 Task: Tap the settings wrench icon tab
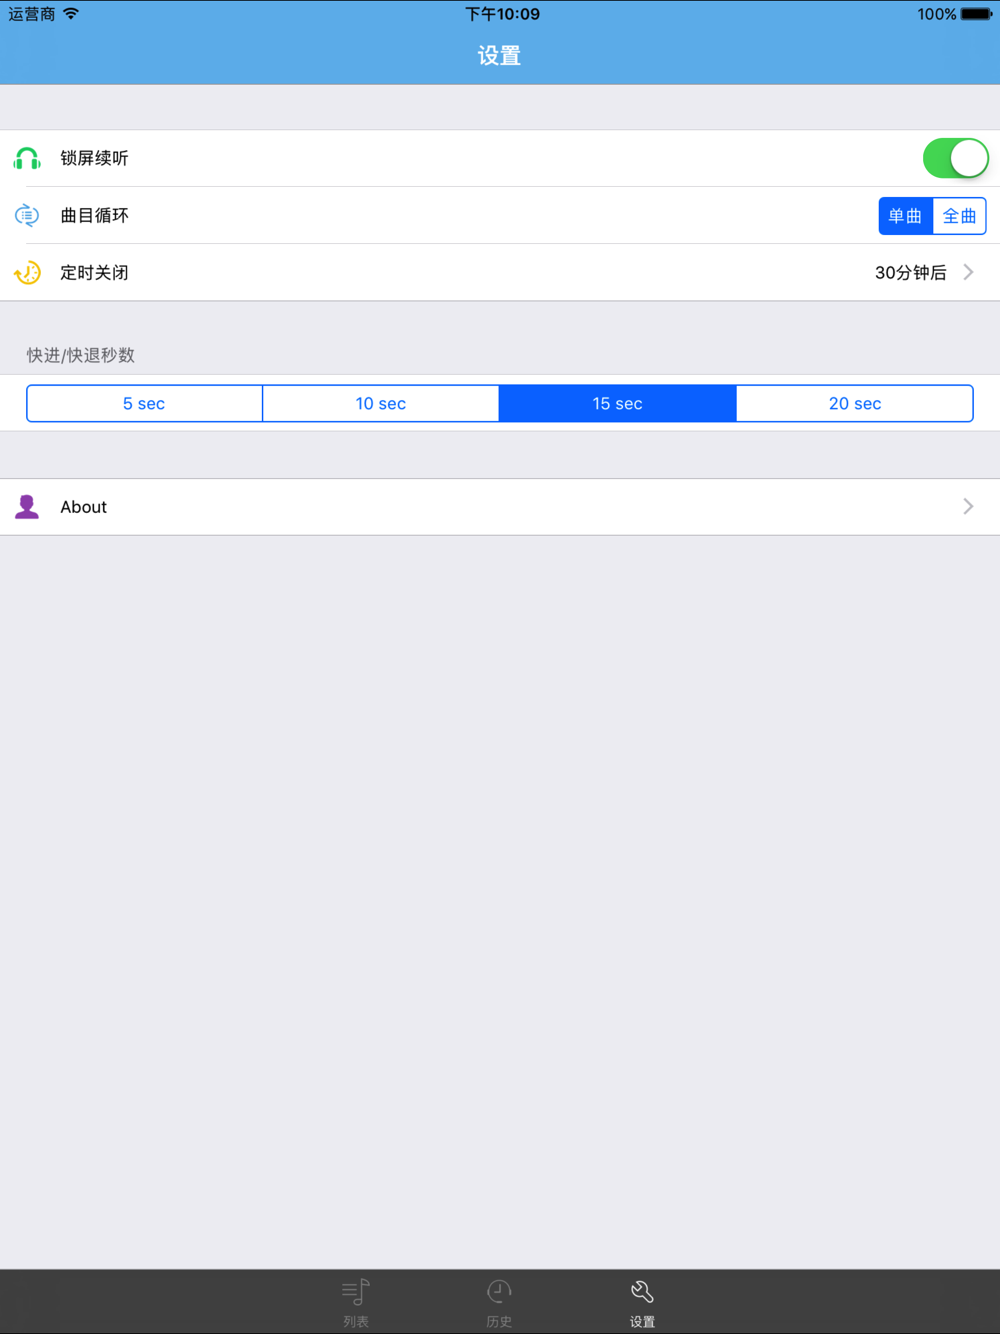coord(642,1291)
